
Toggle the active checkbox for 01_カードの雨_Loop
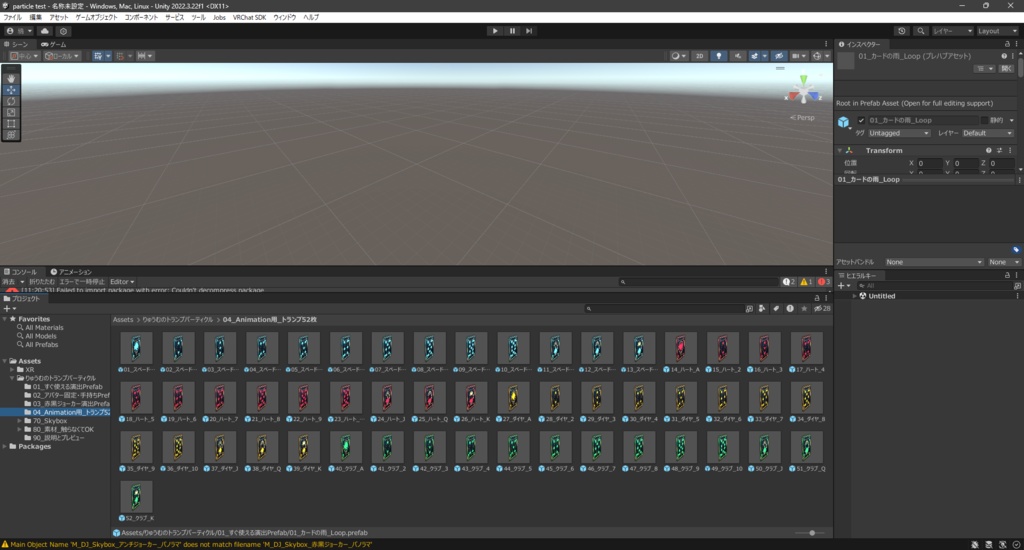pyautogui.click(x=861, y=120)
